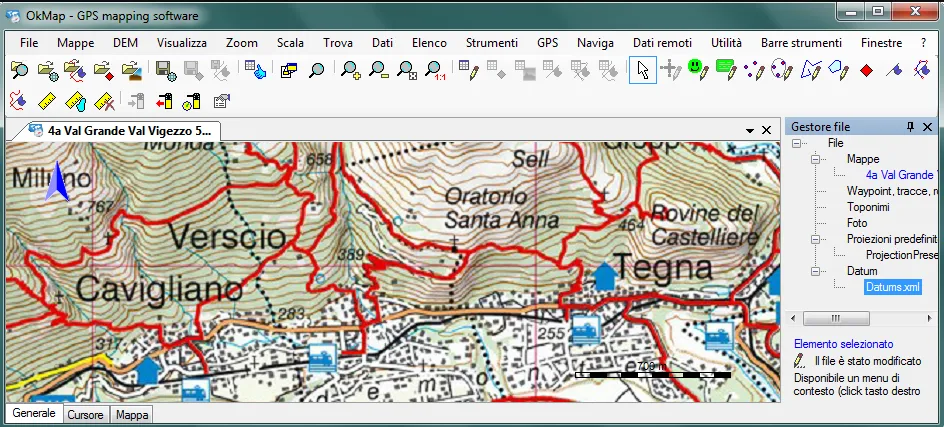944x427 pixels.
Task: Select the 4a Val Grande Val Vigezzo document tab
Action: [123, 131]
